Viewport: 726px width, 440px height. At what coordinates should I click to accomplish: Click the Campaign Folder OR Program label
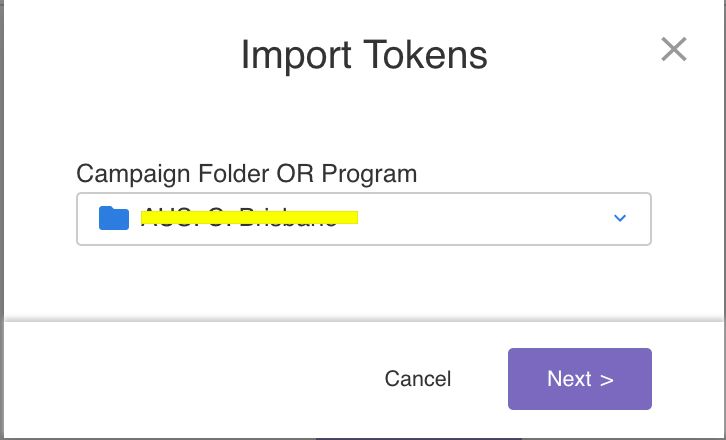point(246,173)
